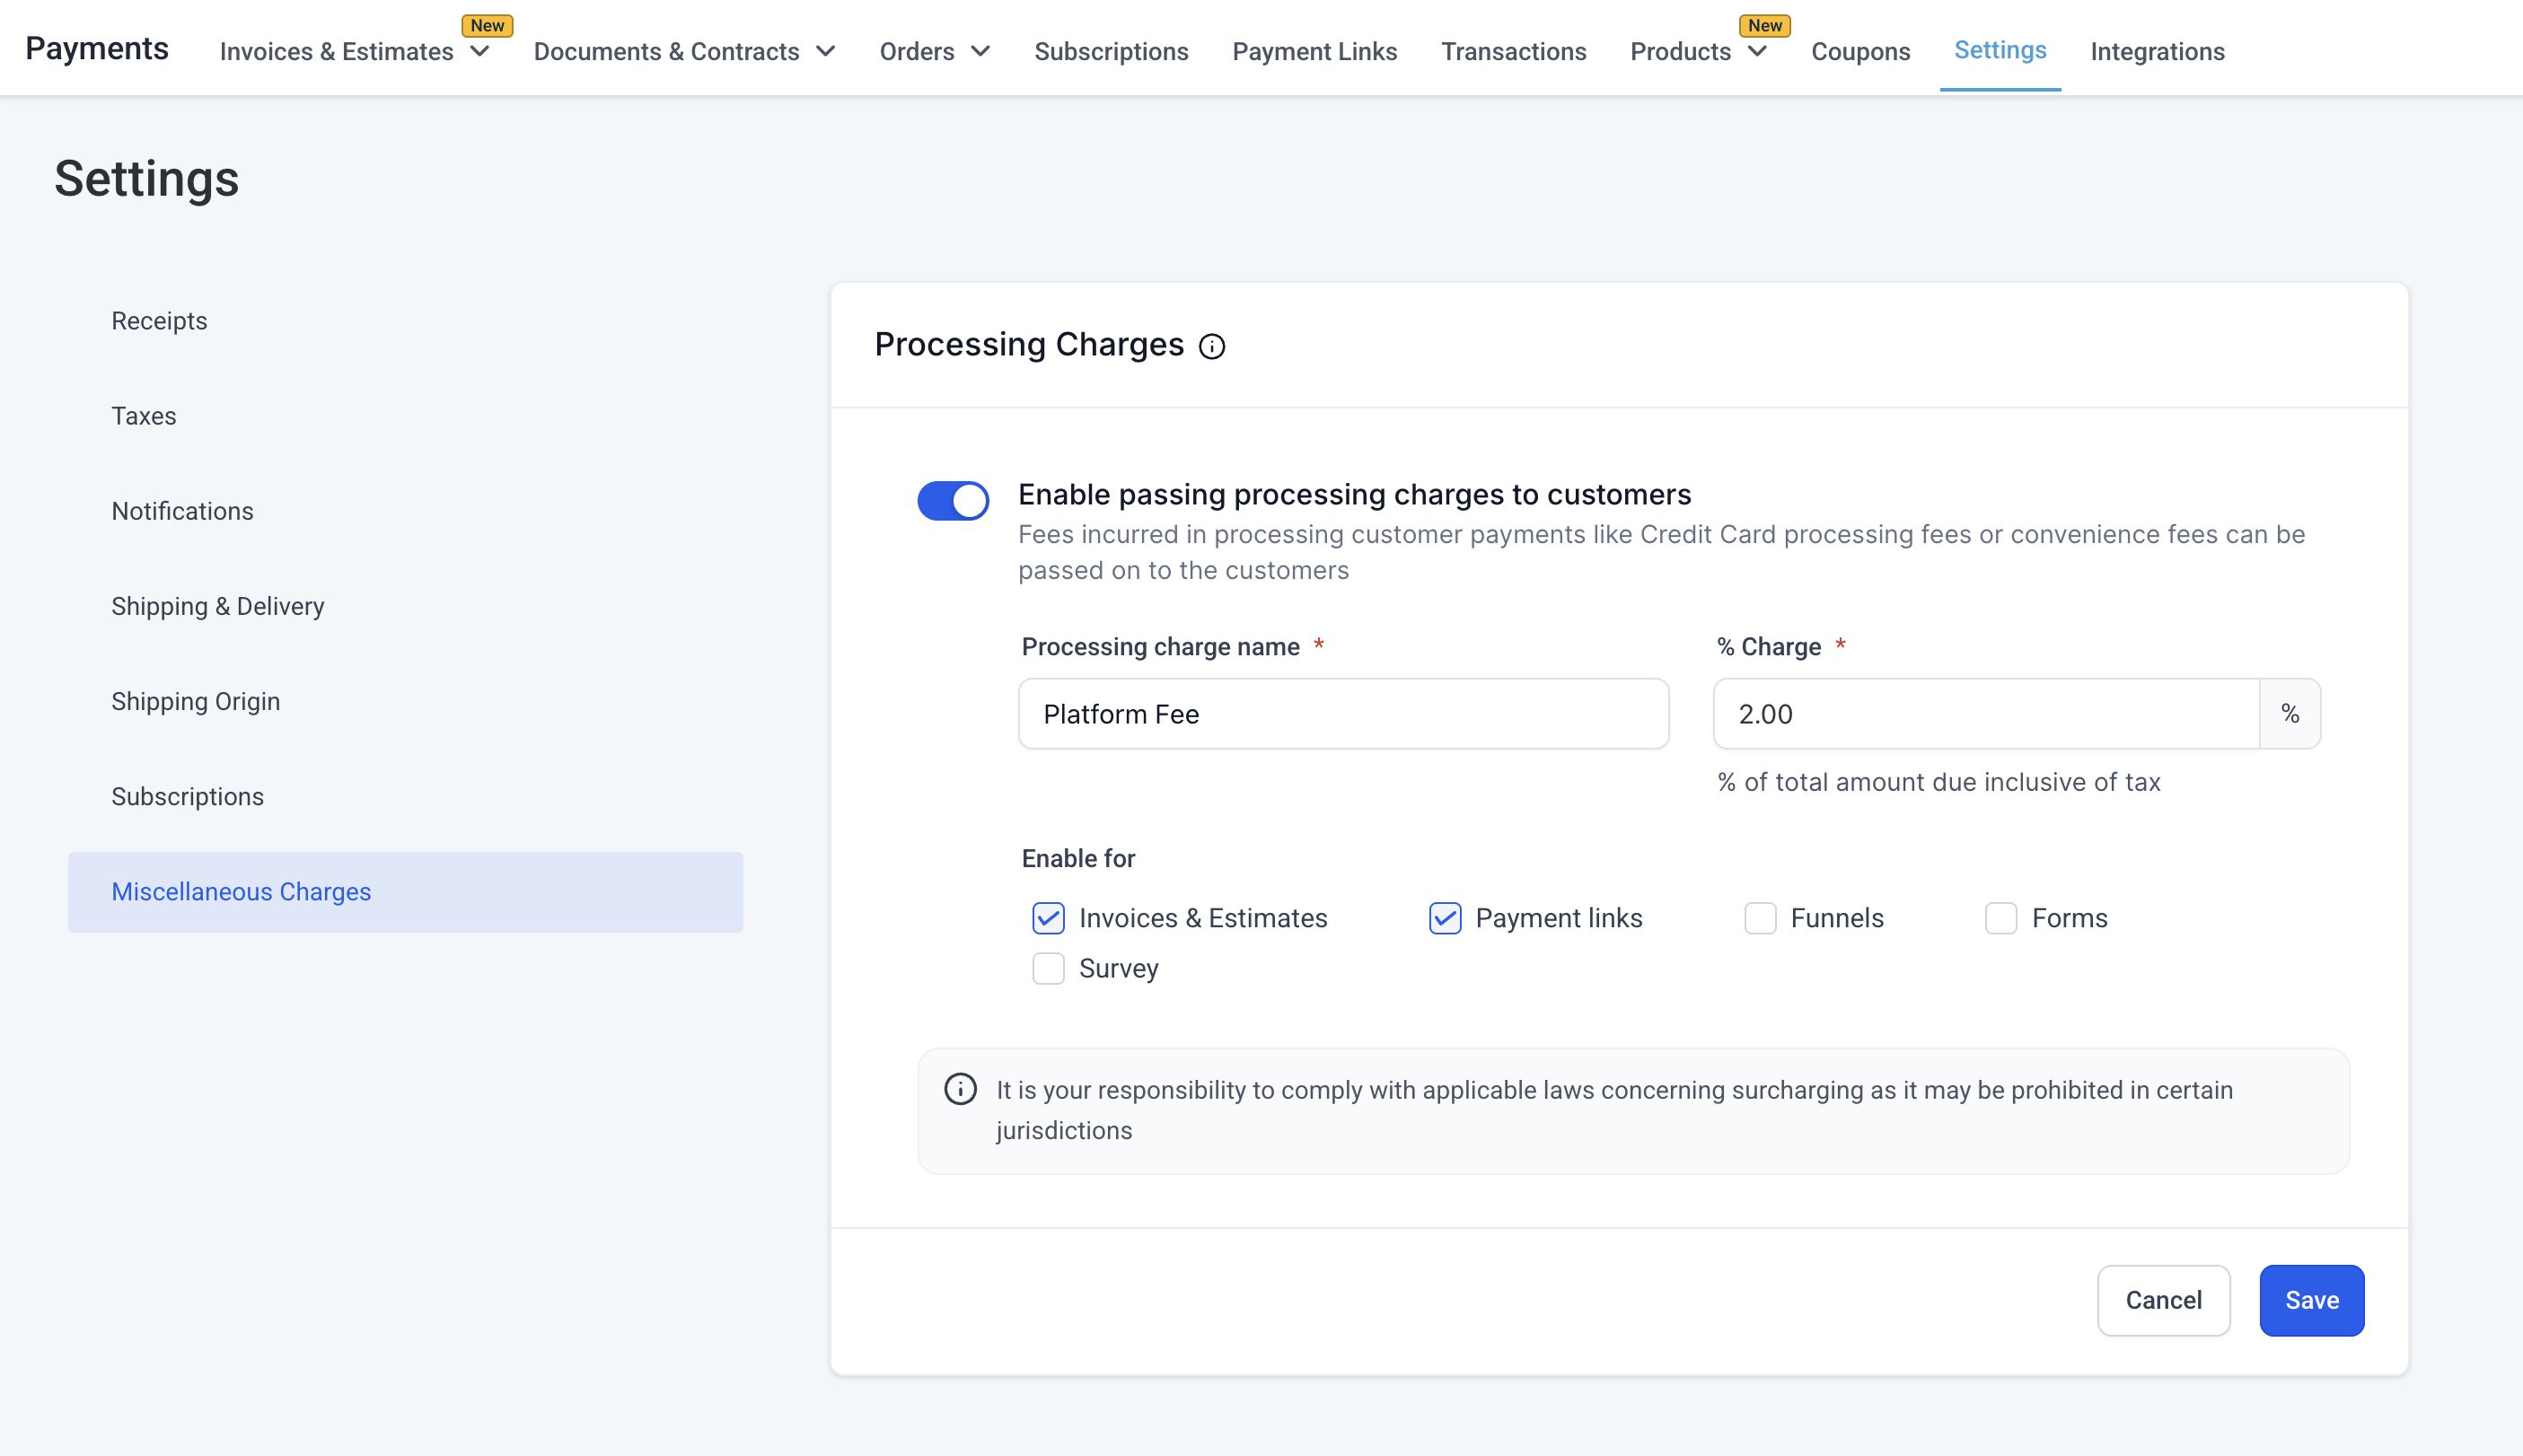Image resolution: width=2523 pixels, height=1456 pixels.
Task: Disable passing processing charges toggle
Action: (x=953, y=500)
